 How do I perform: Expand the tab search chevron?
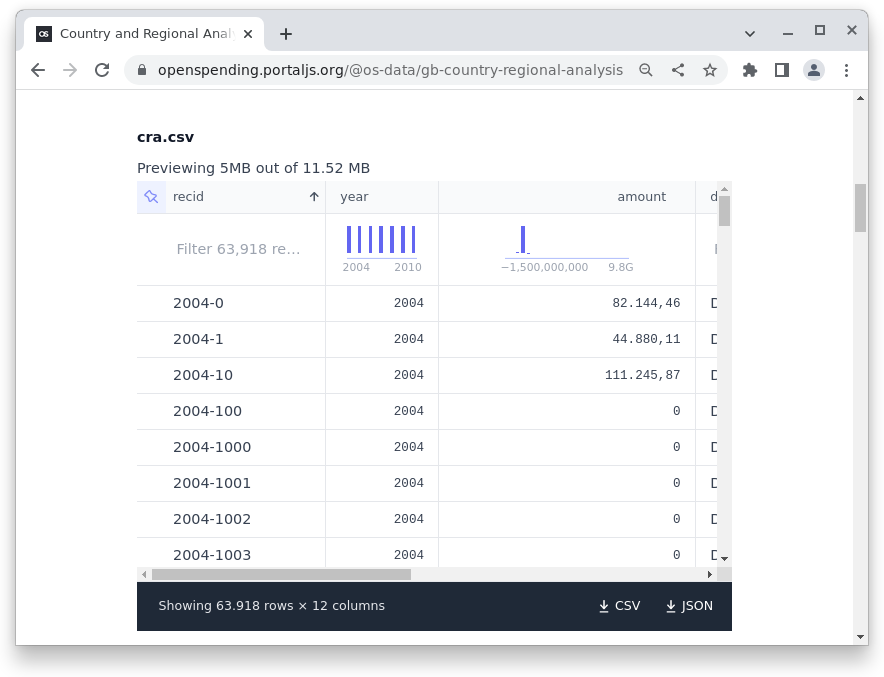[750, 34]
